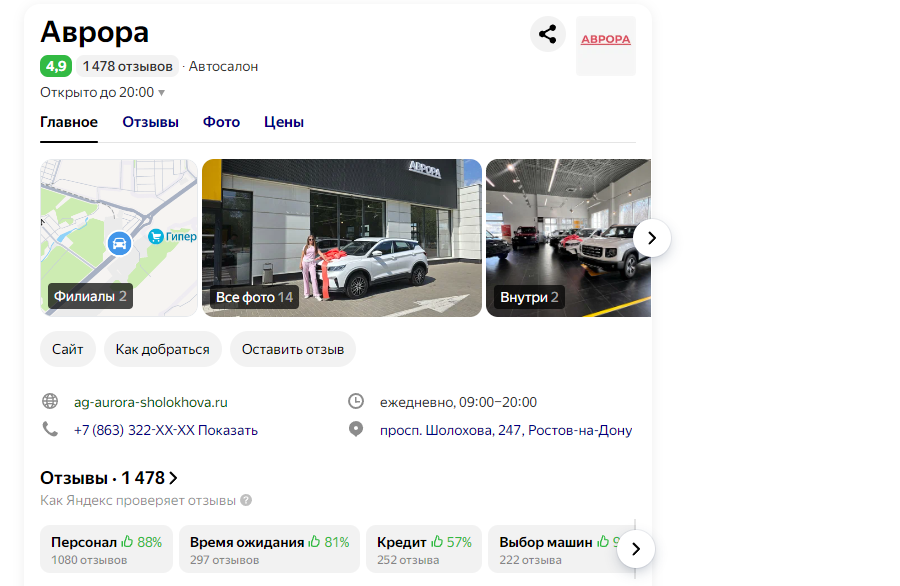Viewport: 900px width, 586px height.
Task: Click the ежедневно, 09:00–20:00 hours text
Action: 458,402
